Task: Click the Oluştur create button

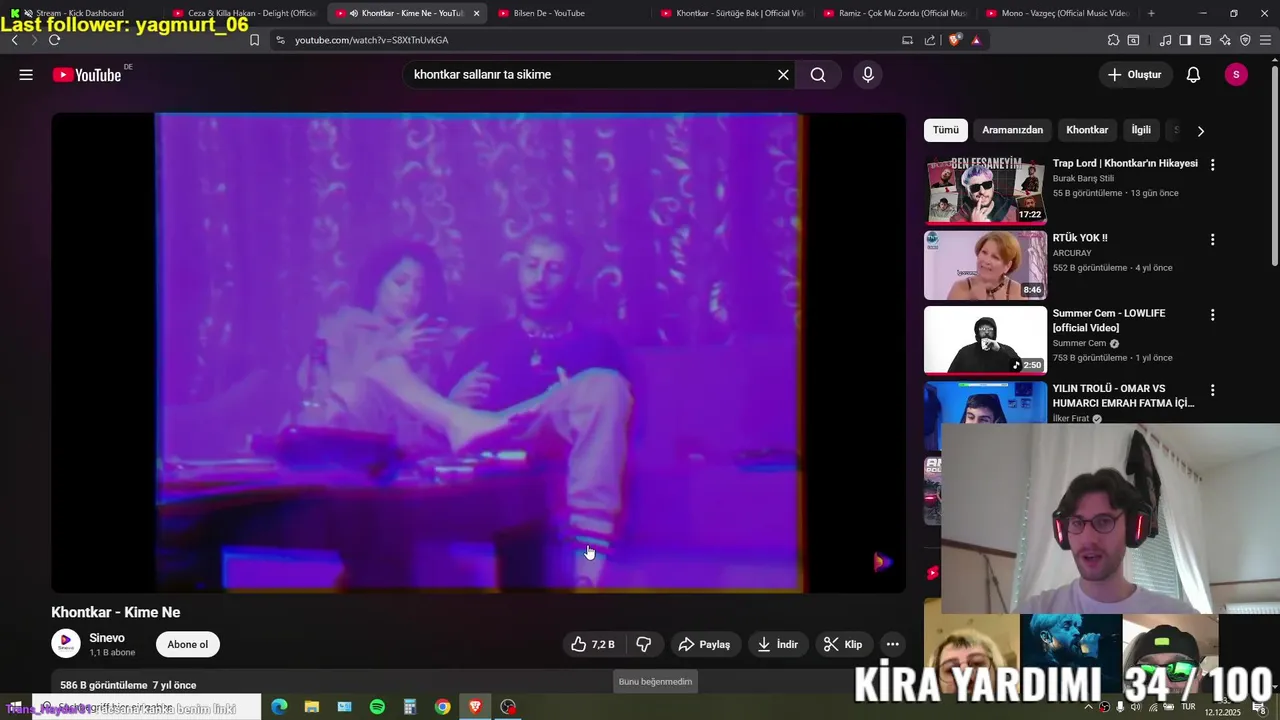Action: (x=1135, y=75)
